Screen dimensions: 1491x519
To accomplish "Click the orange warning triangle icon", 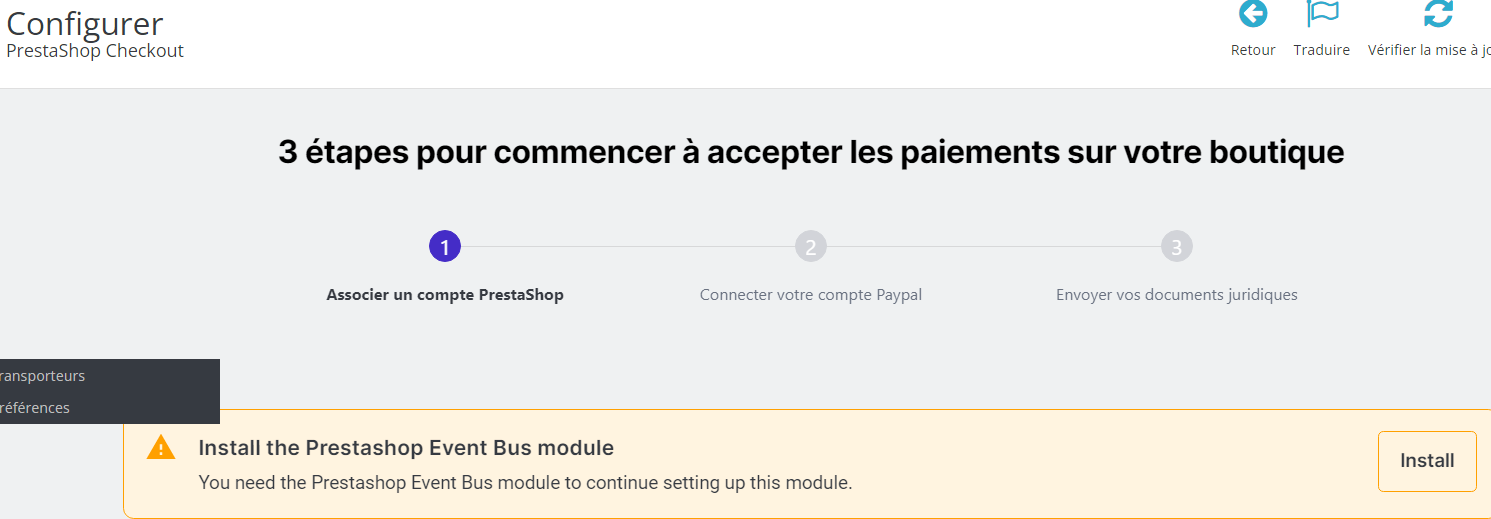I will tap(161, 447).
